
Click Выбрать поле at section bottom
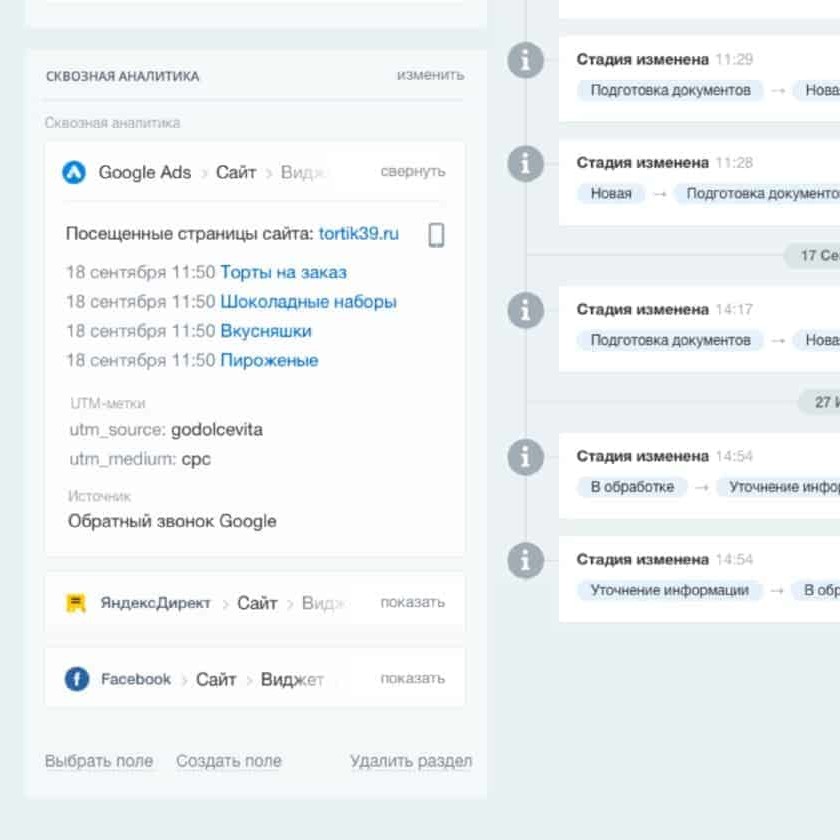pyautogui.click(x=99, y=761)
